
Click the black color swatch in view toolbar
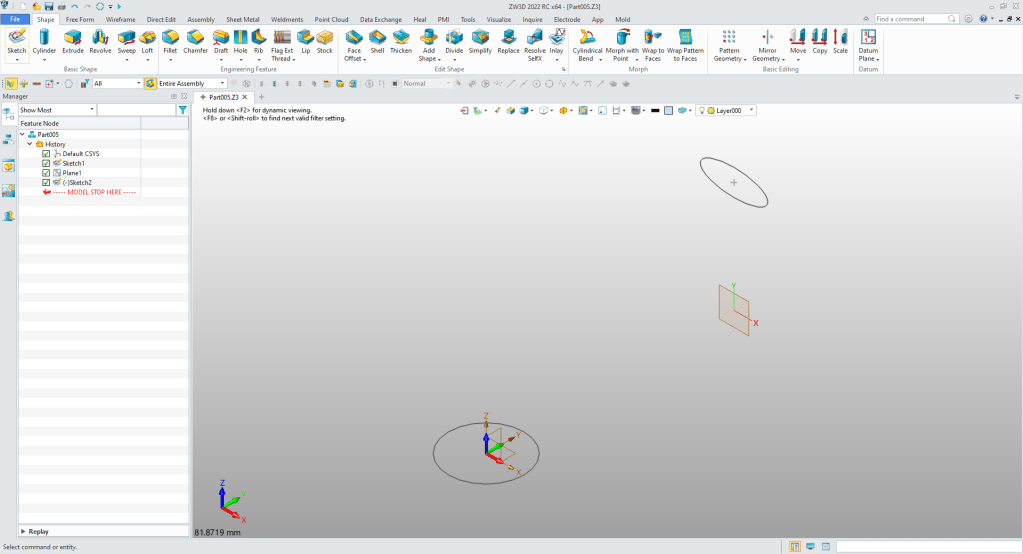[653, 110]
